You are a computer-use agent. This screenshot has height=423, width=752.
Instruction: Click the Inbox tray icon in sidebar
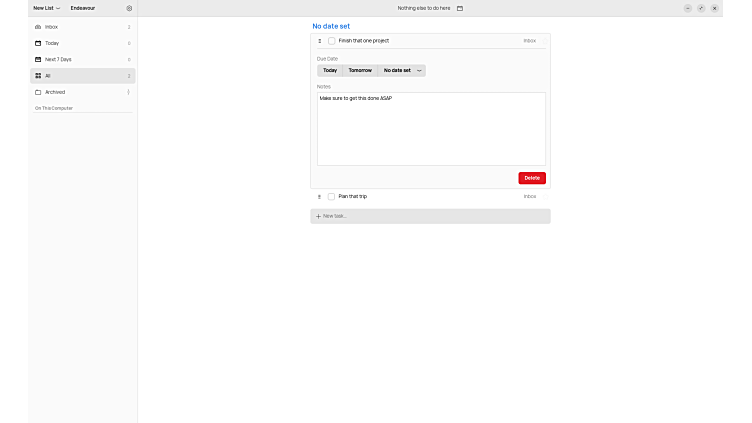pos(38,27)
